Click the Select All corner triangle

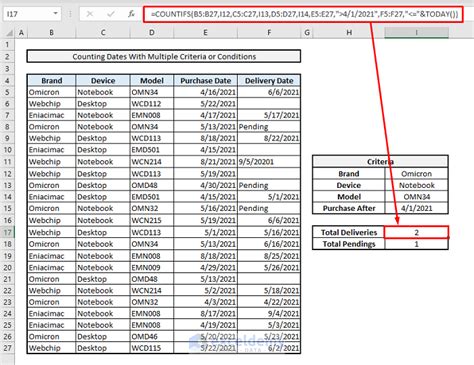pos(9,33)
